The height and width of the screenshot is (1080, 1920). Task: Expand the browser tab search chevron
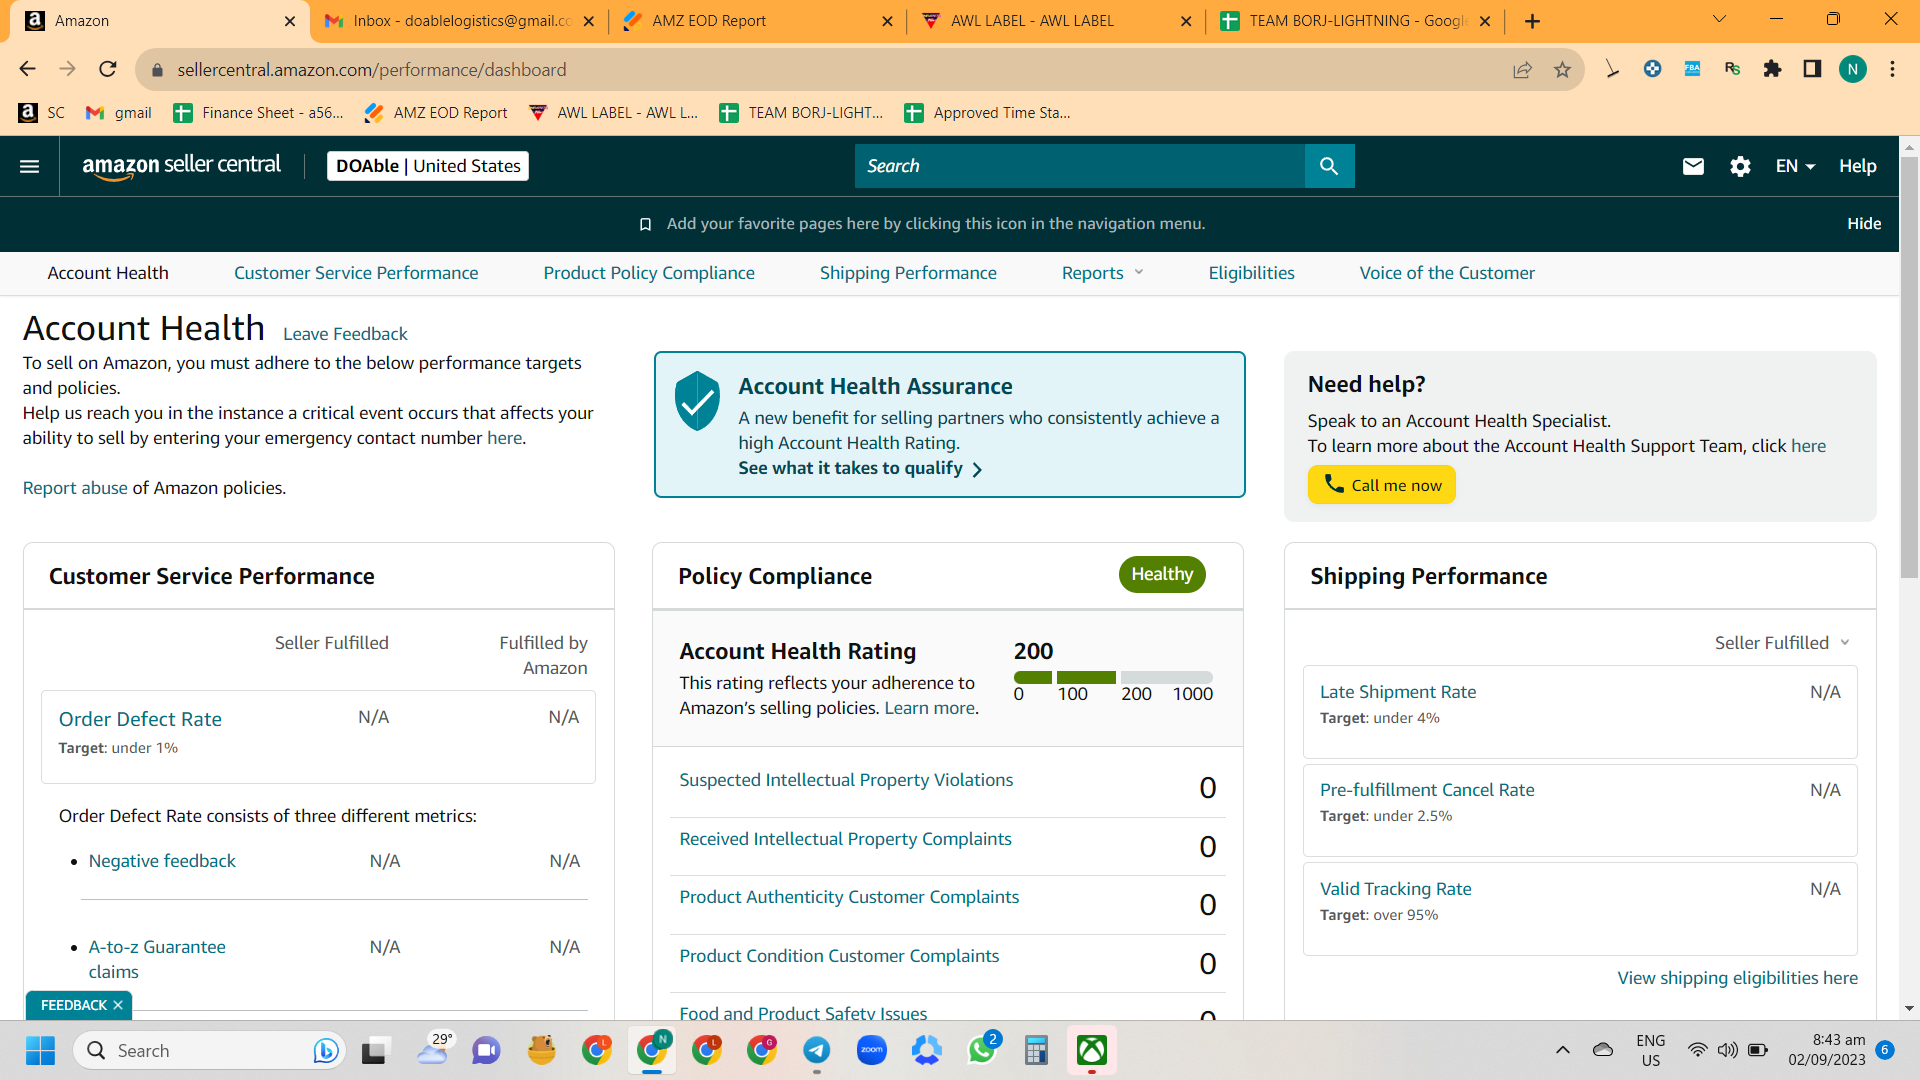(1719, 19)
